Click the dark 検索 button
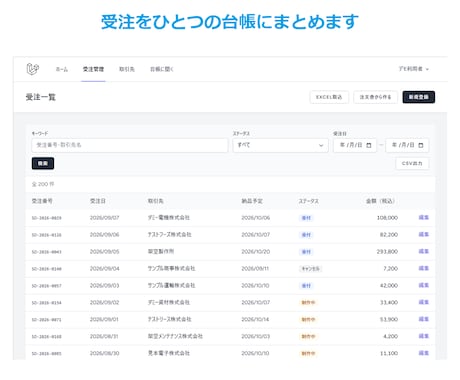The height and width of the screenshot is (380, 460). pyautogui.click(x=43, y=163)
